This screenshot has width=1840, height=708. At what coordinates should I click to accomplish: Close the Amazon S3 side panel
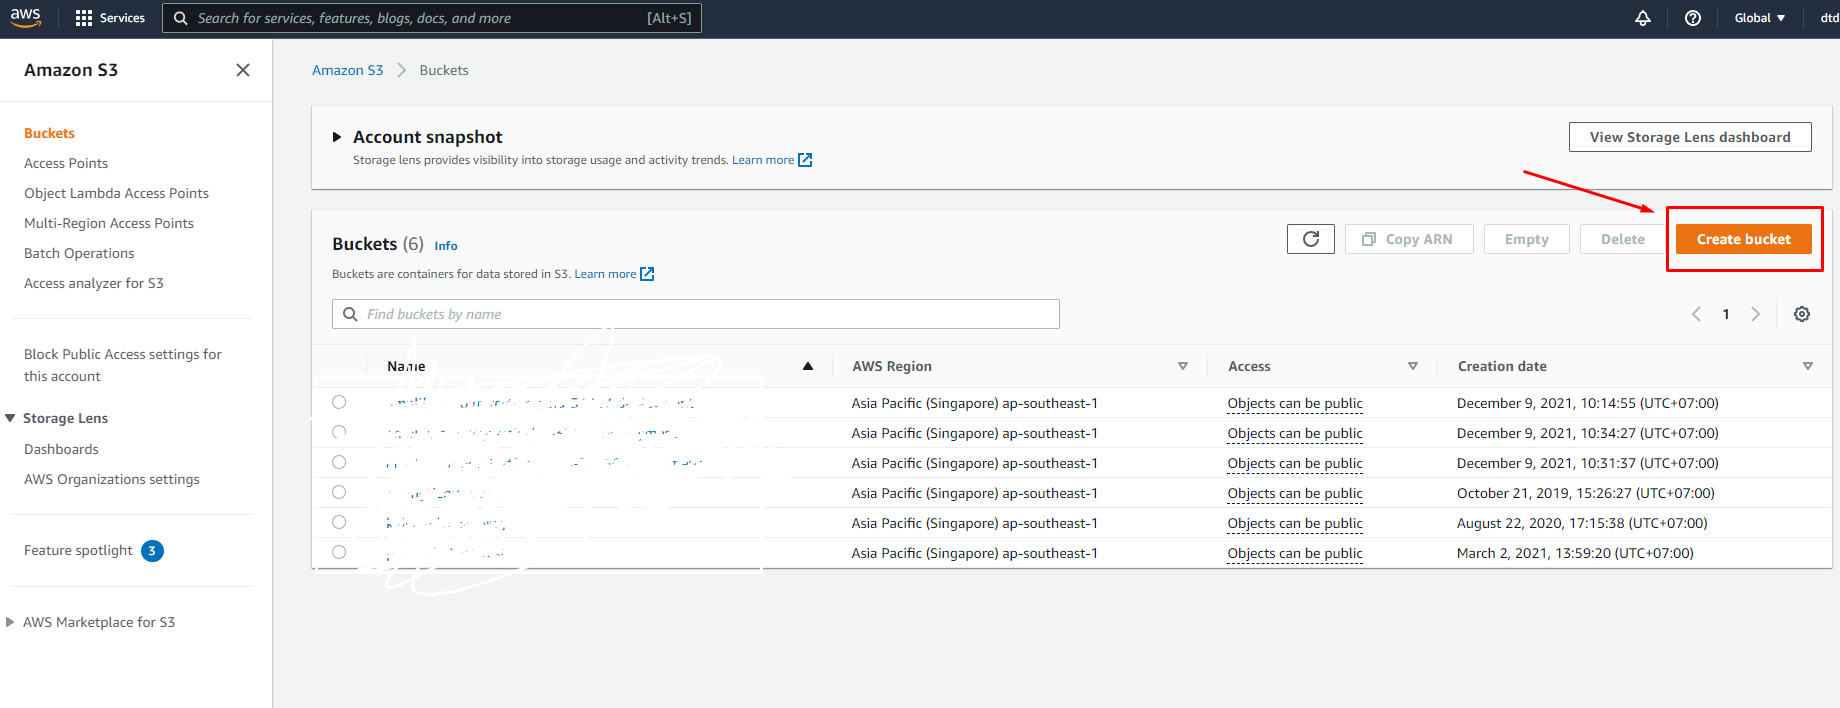[243, 70]
